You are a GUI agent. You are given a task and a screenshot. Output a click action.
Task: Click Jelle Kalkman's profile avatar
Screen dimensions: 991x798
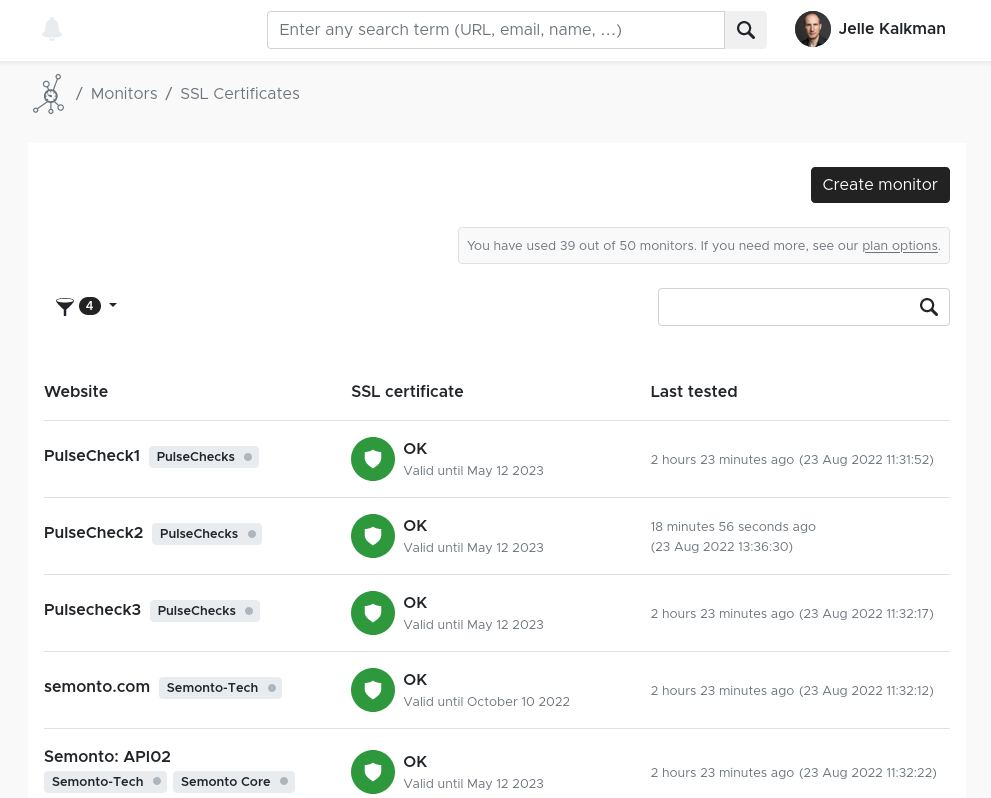[812, 30]
